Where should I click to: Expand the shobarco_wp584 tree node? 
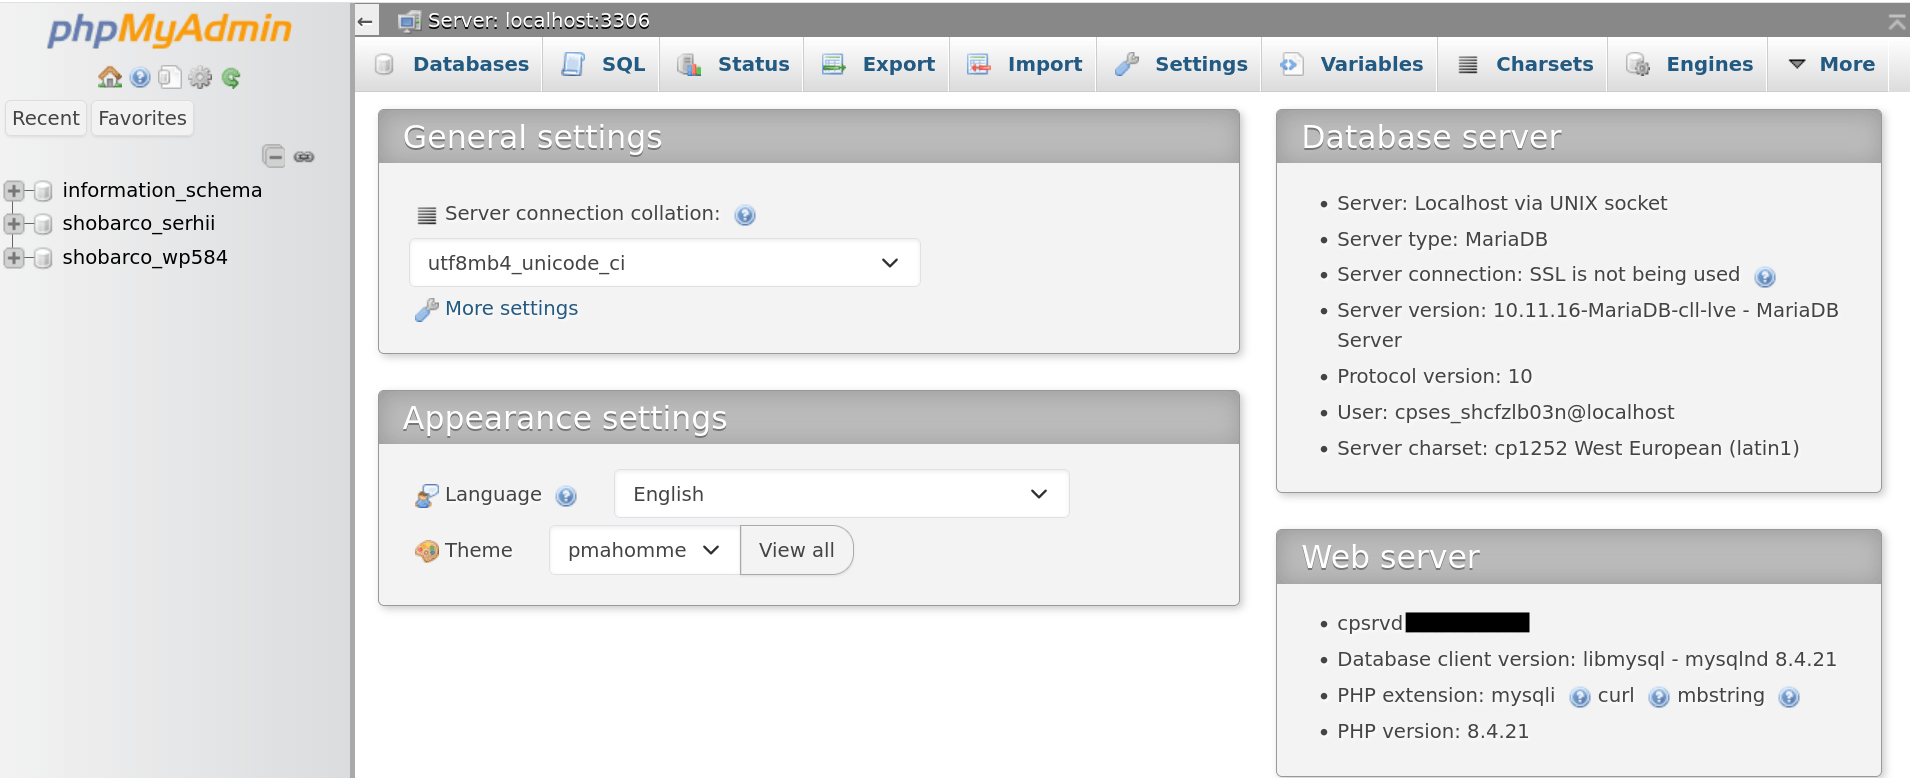point(14,258)
